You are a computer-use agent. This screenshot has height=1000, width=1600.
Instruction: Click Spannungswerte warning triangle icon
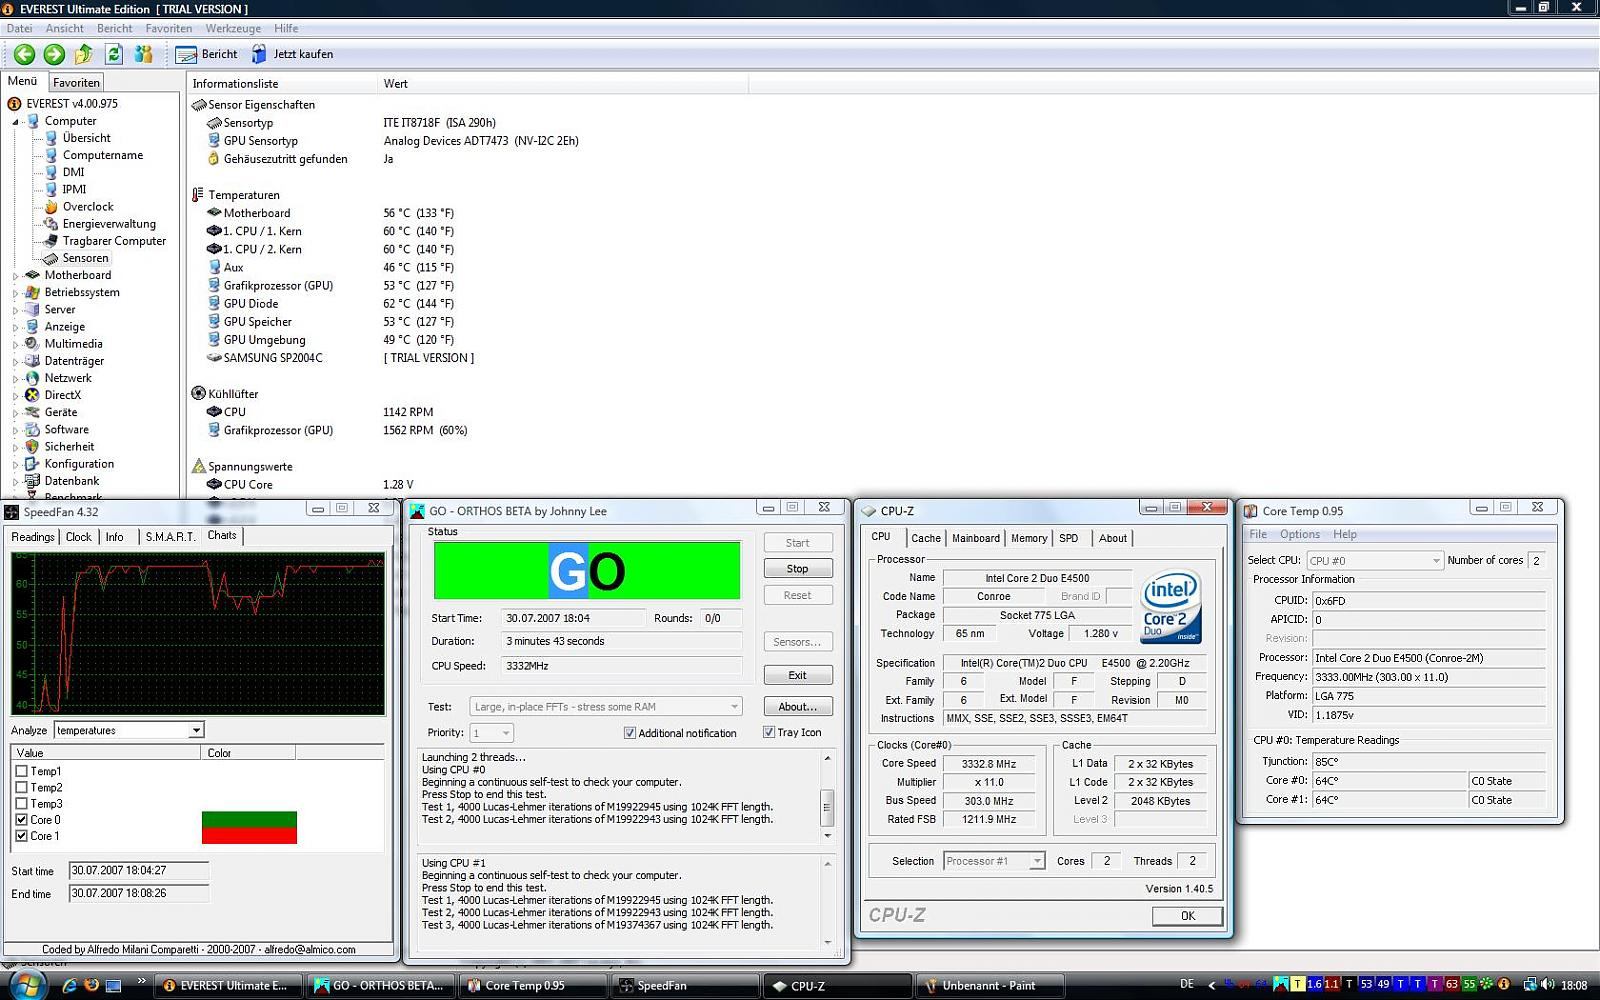pos(198,466)
